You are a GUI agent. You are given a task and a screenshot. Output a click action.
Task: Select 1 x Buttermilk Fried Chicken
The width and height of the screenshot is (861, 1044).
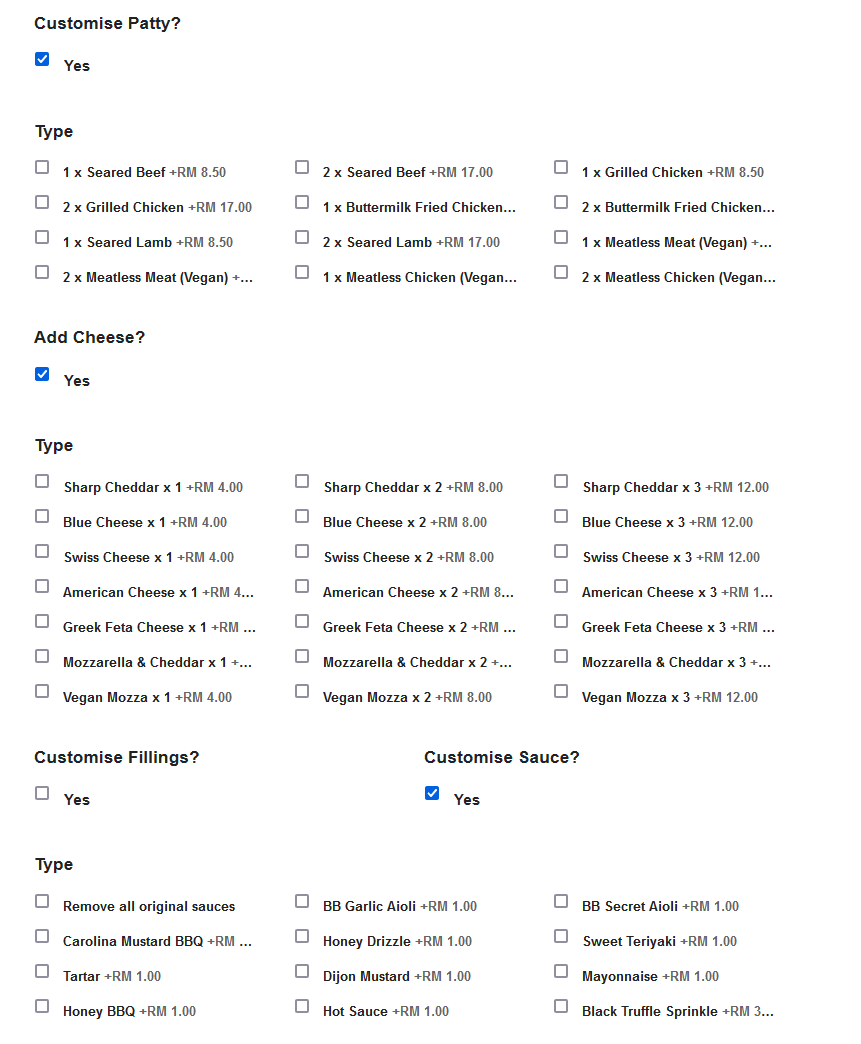click(x=302, y=201)
